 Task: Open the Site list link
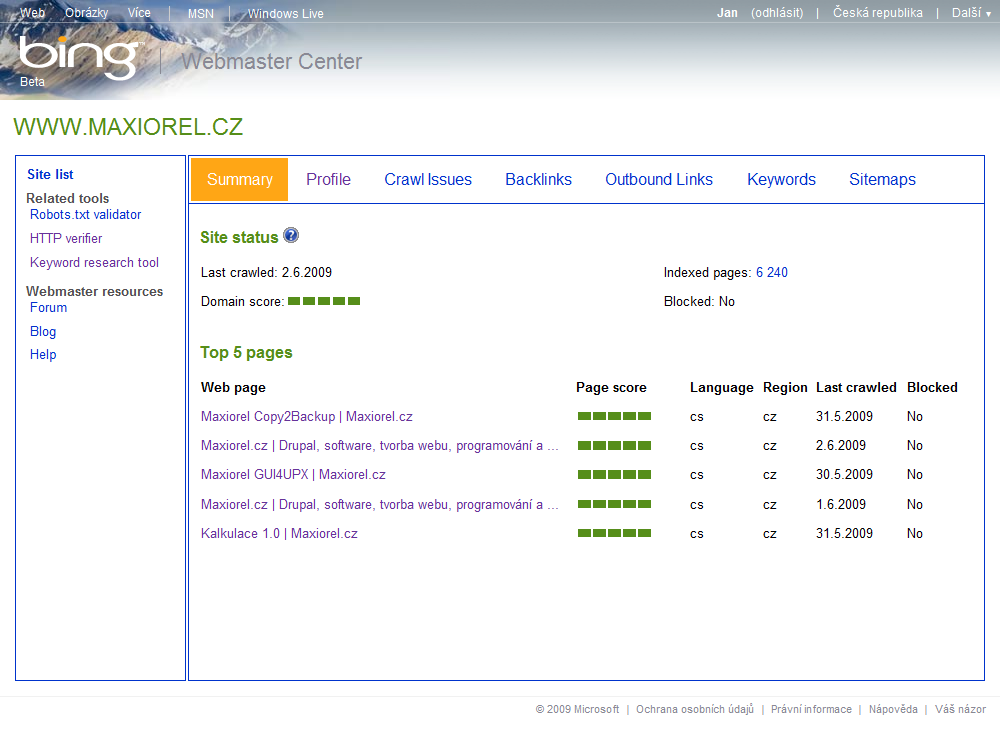click(50, 174)
